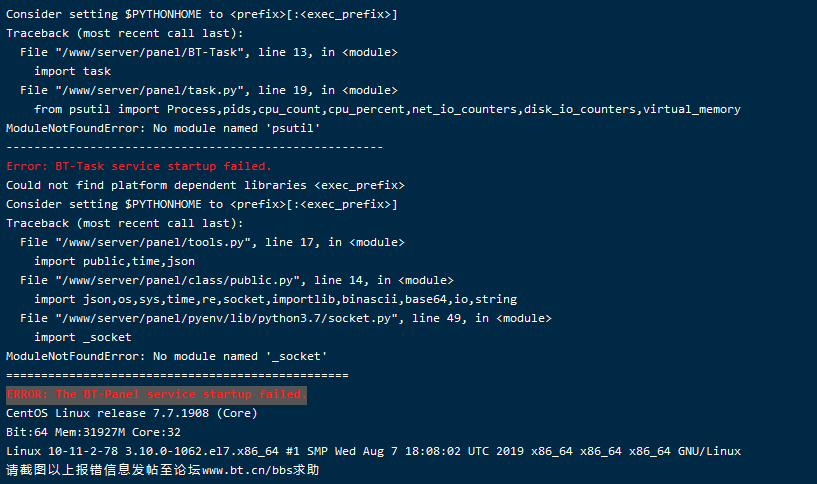Click the 'import public,time,json' line
This screenshot has height=484, width=817.
[x=115, y=262]
